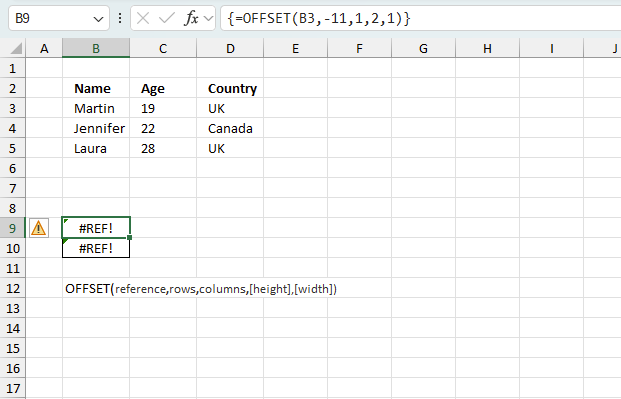Select the Age cell showing 19
This screenshot has height=399, width=621.
click(163, 108)
